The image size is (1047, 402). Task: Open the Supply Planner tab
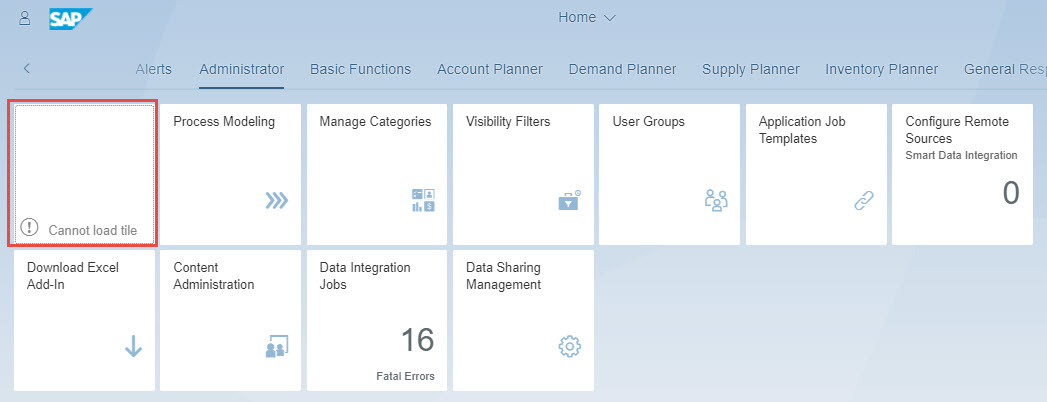point(751,69)
